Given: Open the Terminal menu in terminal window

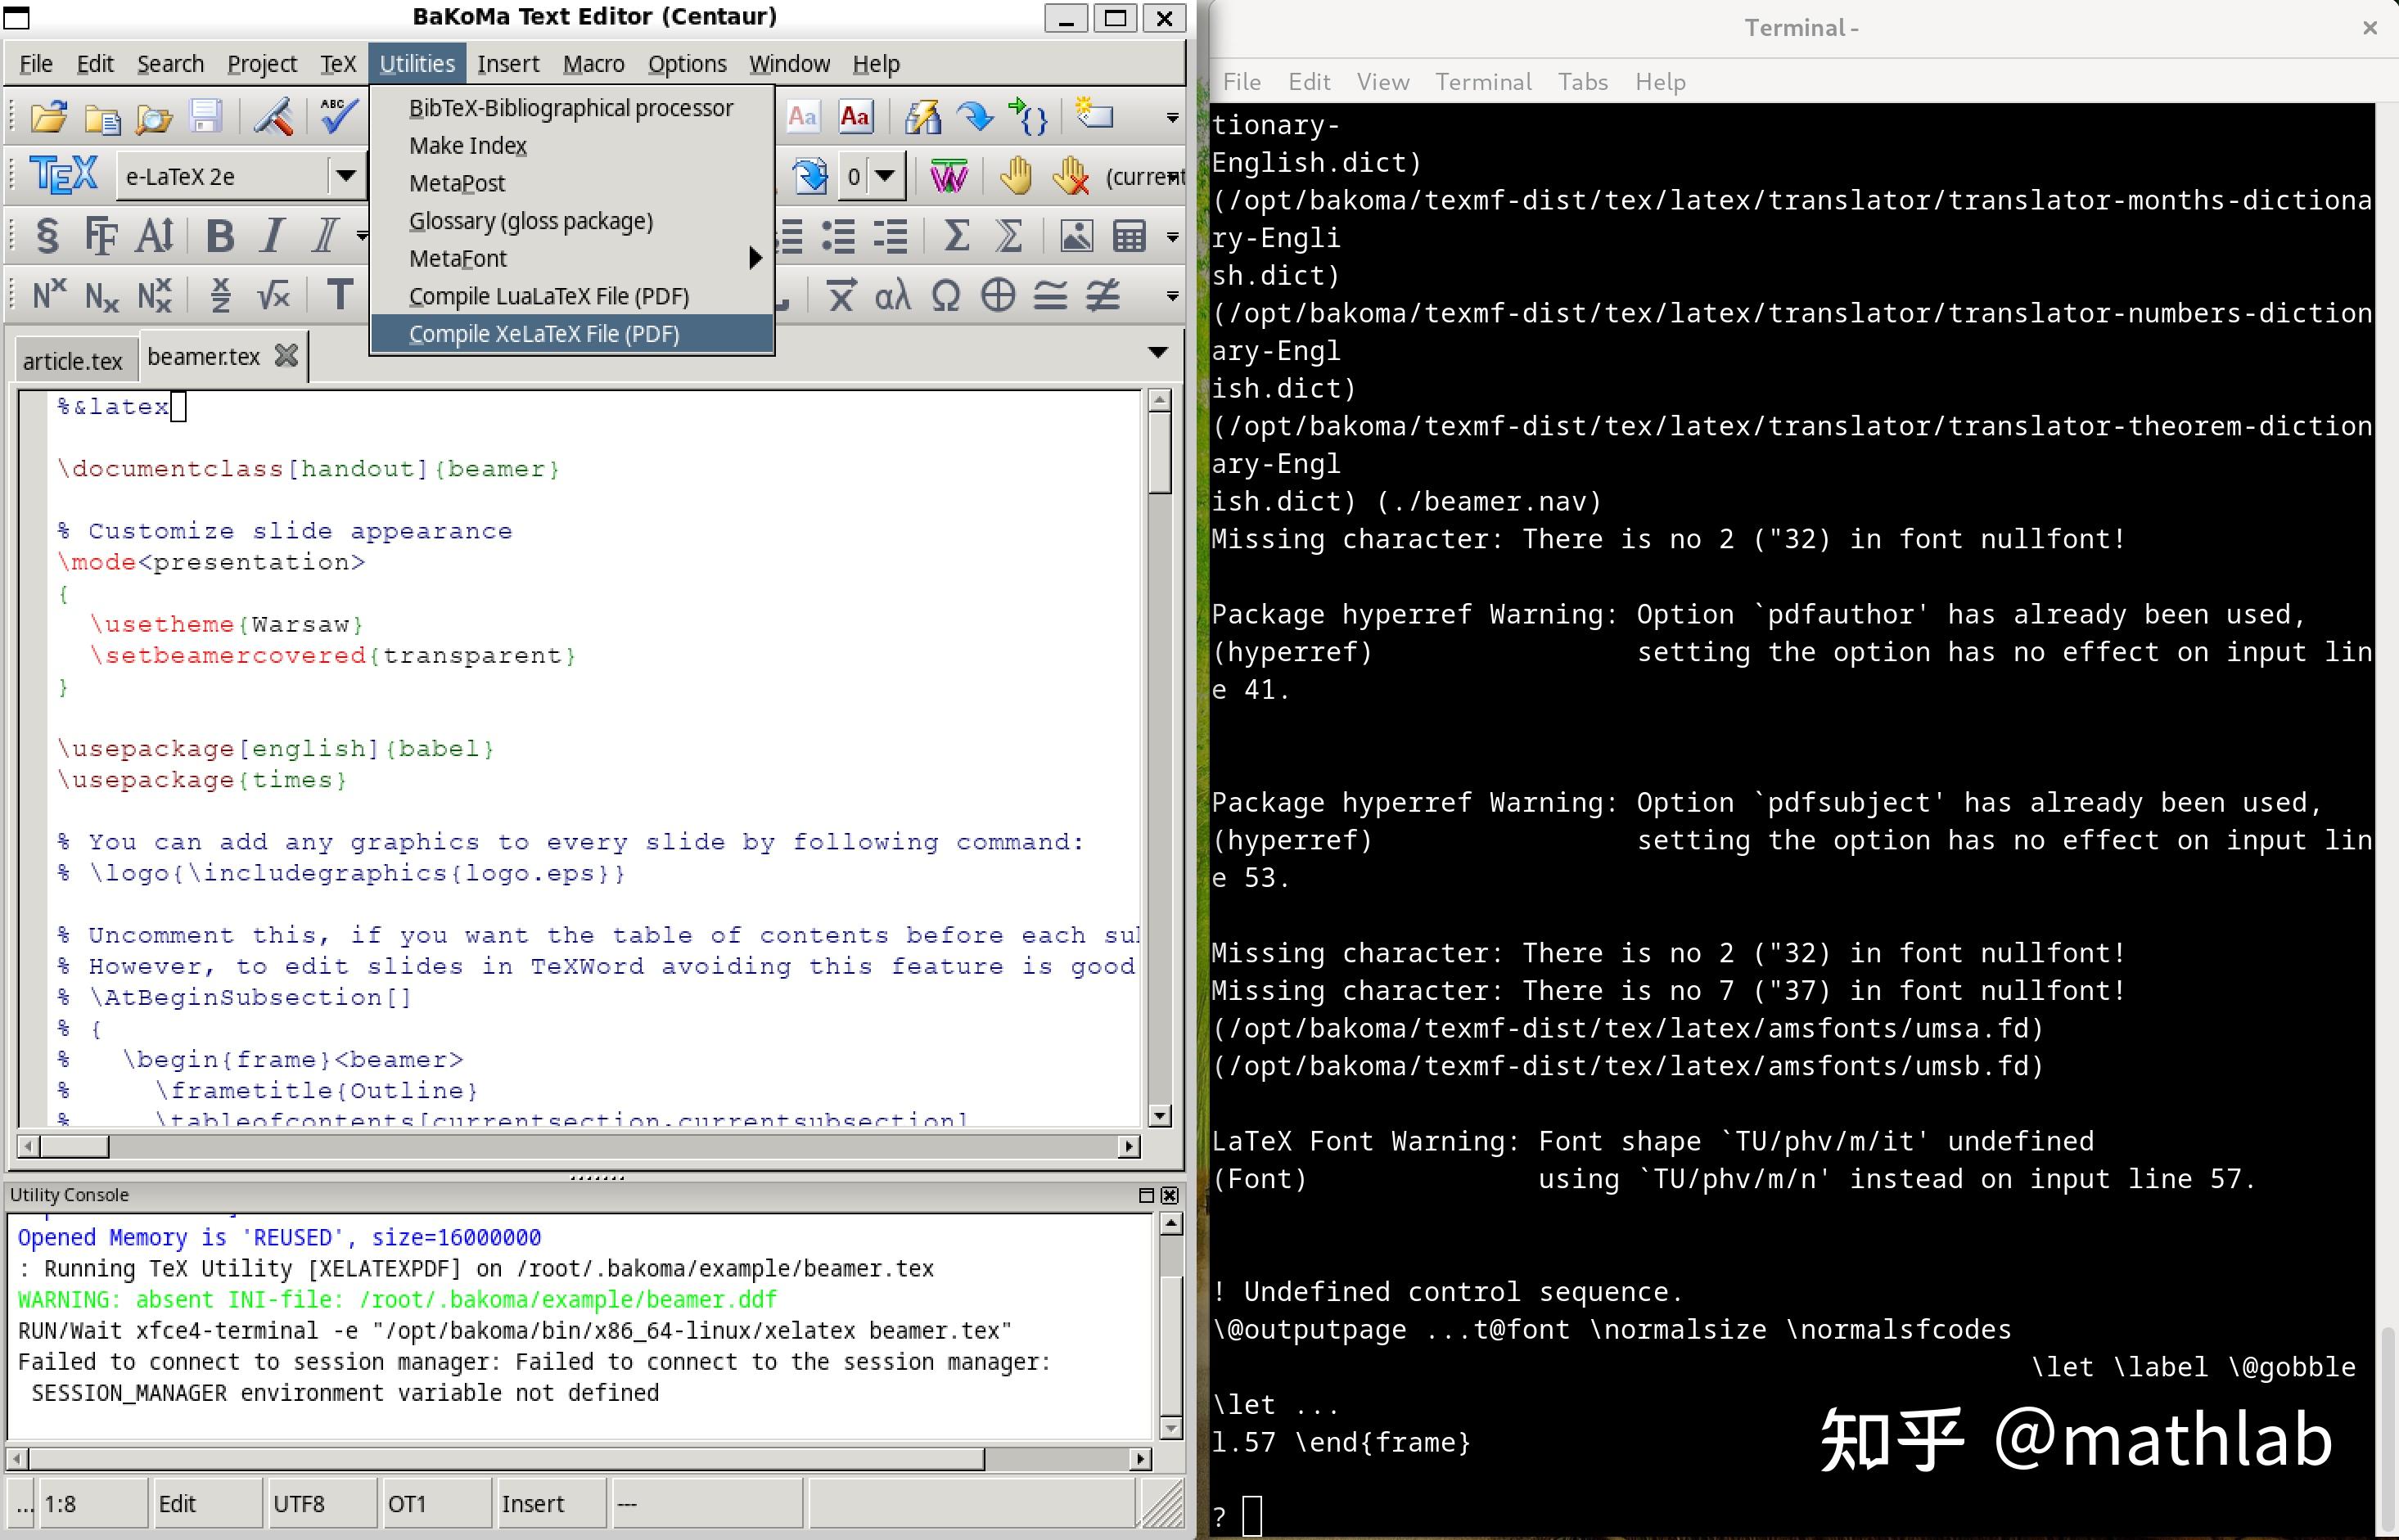Looking at the screenshot, I should coord(1483,82).
